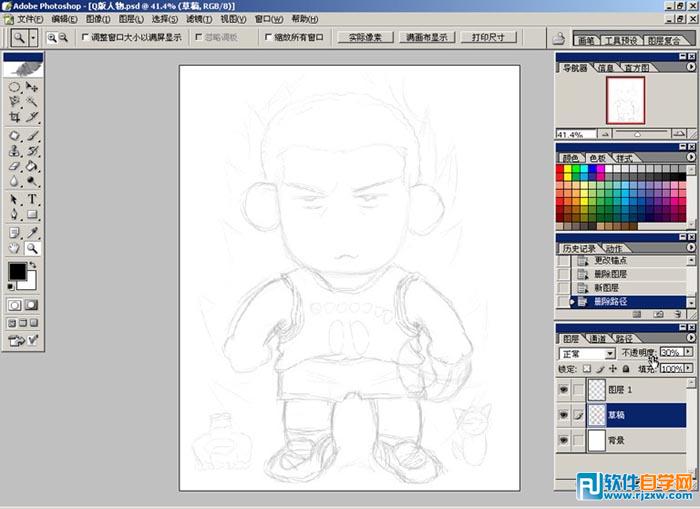
Task: Click the foreground black color swatch
Action: click(17, 271)
